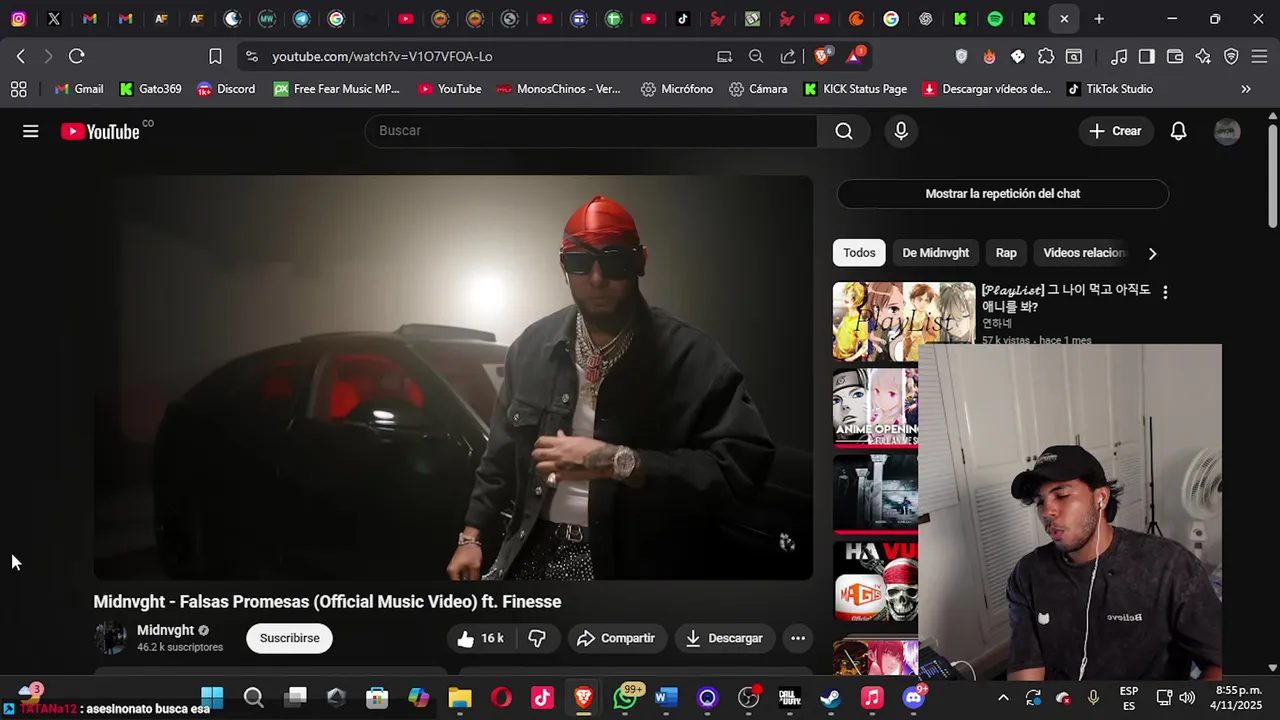The width and height of the screenshot is (1280, 720).
Task: Open Brave VPN shield icon
Action: click(1231, 56)
